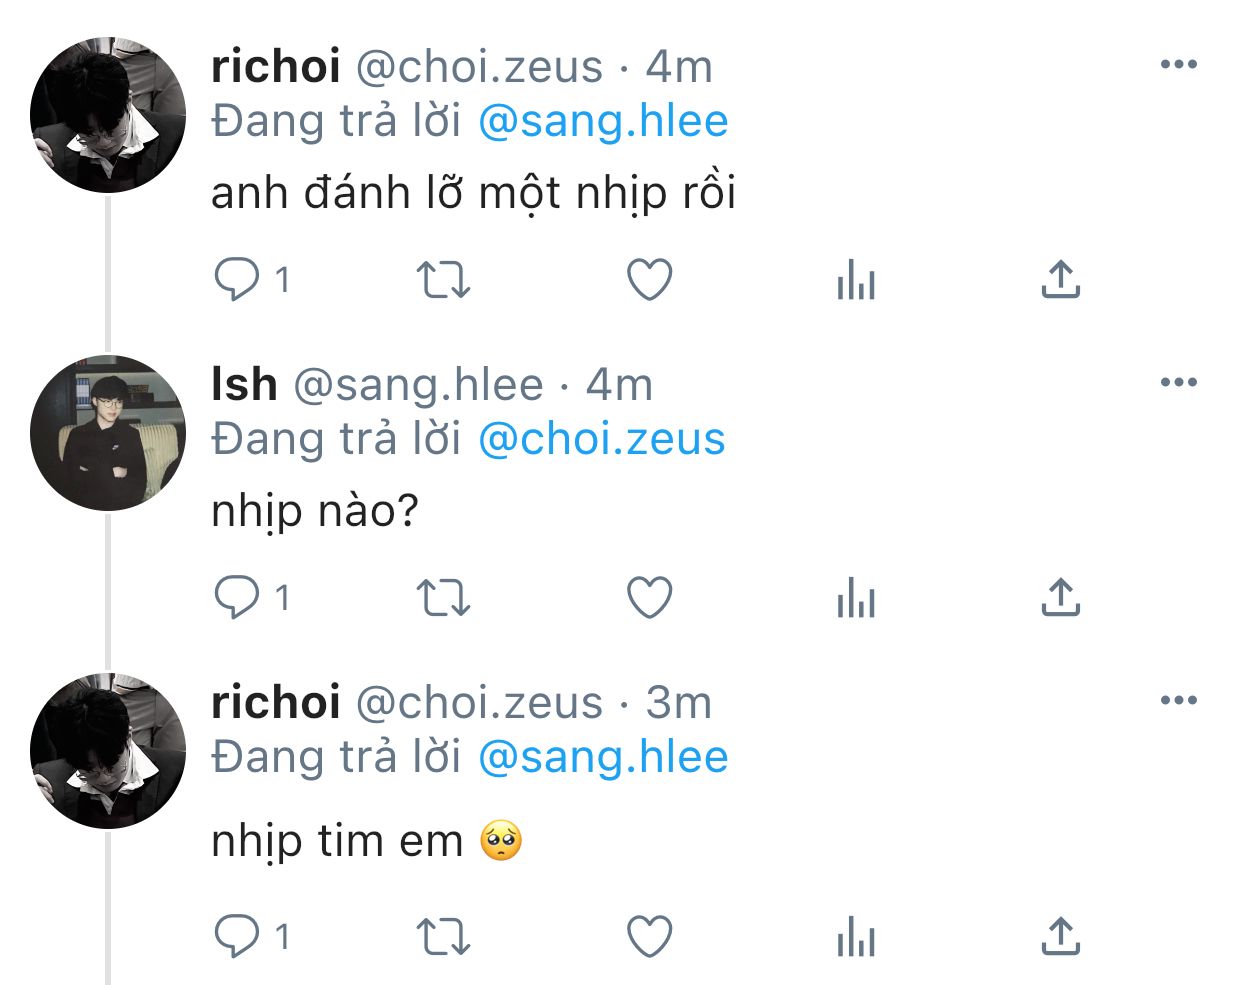The width and height of the screenshot is (1242, 985).
Task: Open lsh's profile picture
Action: (x=108, y=433)
